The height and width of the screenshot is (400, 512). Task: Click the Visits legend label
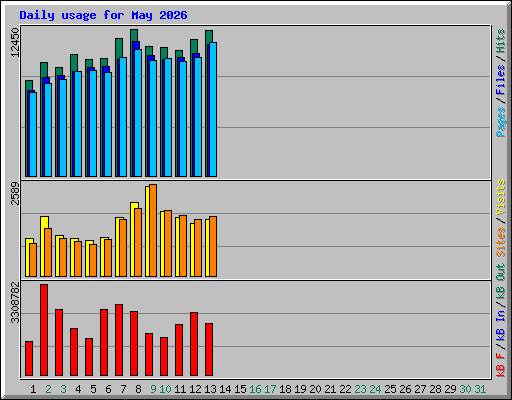point(501,197)
